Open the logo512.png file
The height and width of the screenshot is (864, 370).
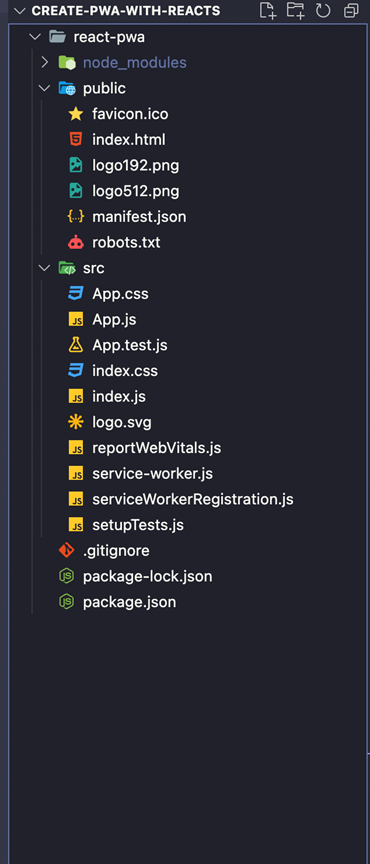click(x=136, y=192)
